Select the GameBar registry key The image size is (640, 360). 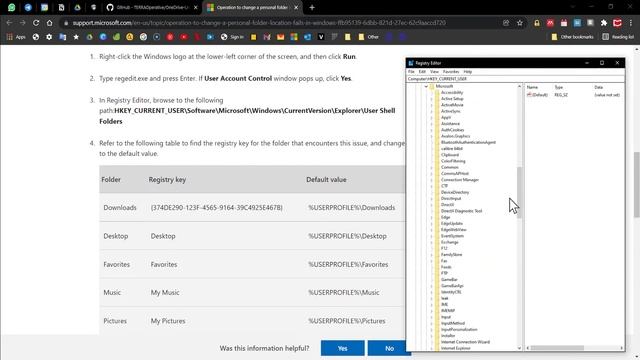449,280
